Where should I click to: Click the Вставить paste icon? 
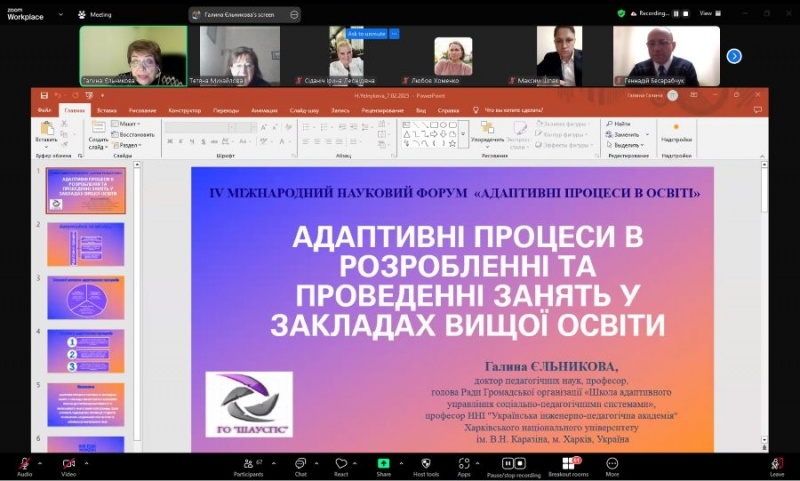(46, 128)
